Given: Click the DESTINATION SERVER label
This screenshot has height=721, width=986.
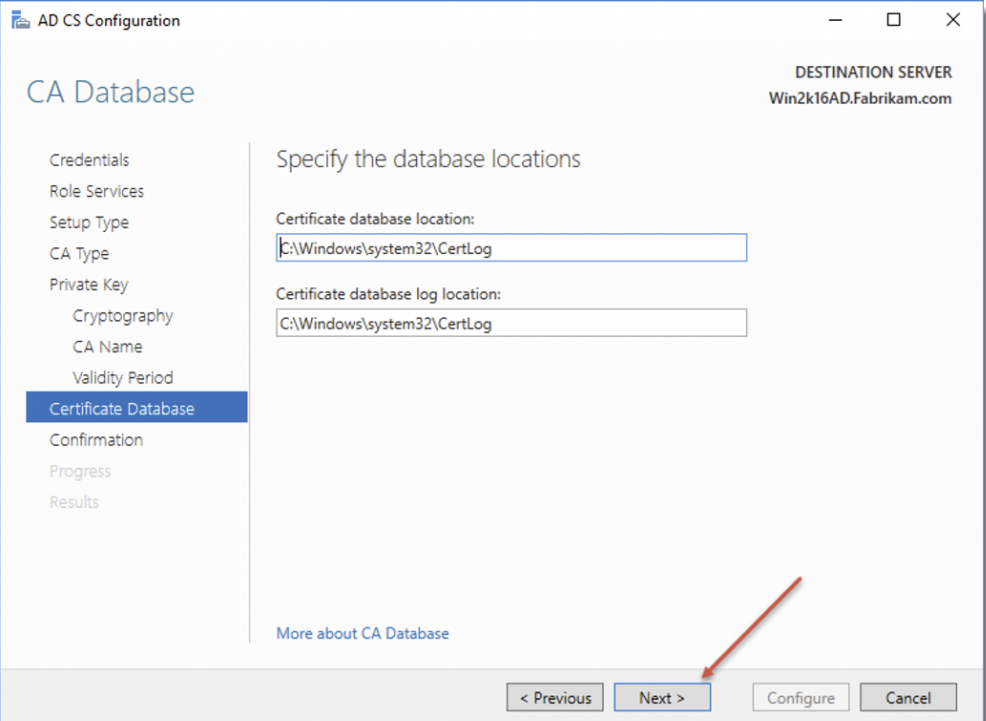Looking at the screenshot, I should click(x=873, y=72).
